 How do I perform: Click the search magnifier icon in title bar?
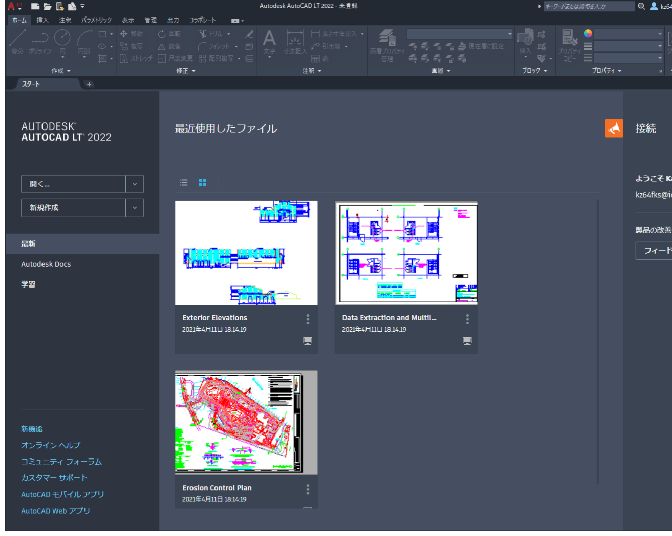click(641, 6)
